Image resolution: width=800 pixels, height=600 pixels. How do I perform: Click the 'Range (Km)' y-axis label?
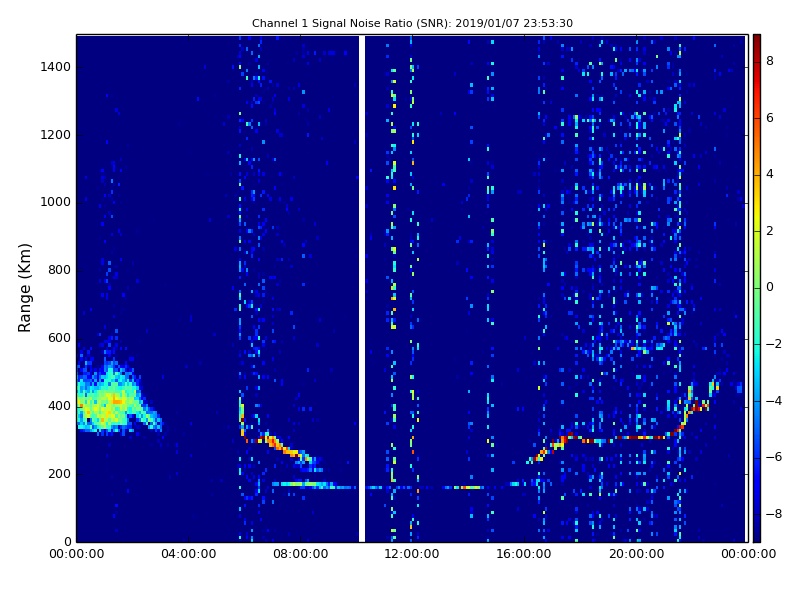point(24,288)
